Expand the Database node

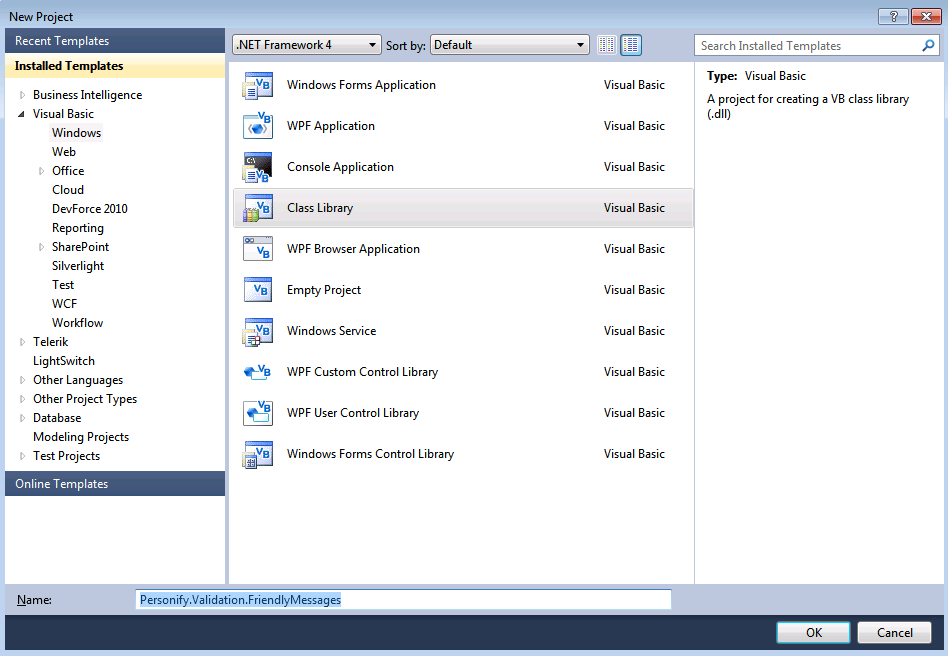(22, 418)
